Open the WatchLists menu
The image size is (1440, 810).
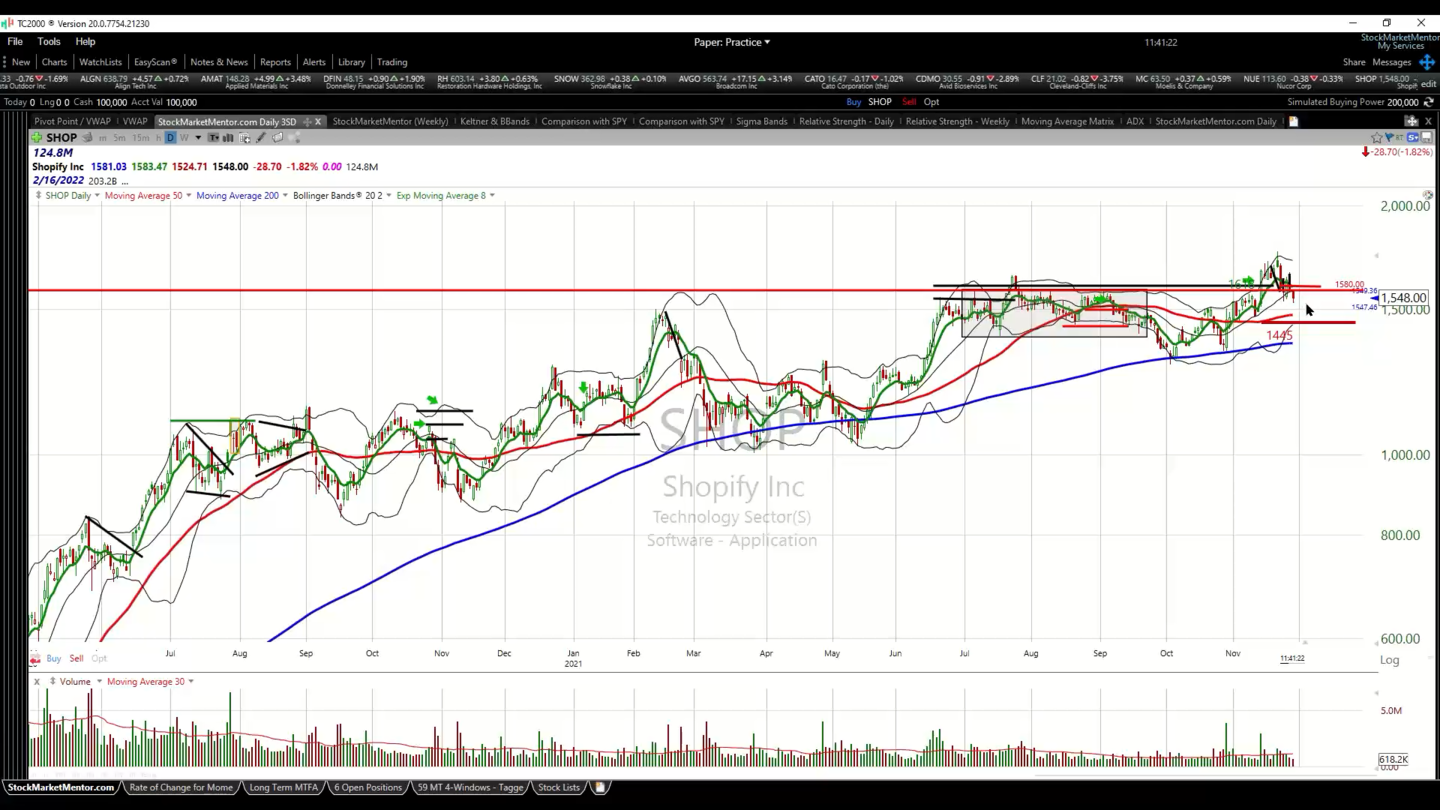100,62
